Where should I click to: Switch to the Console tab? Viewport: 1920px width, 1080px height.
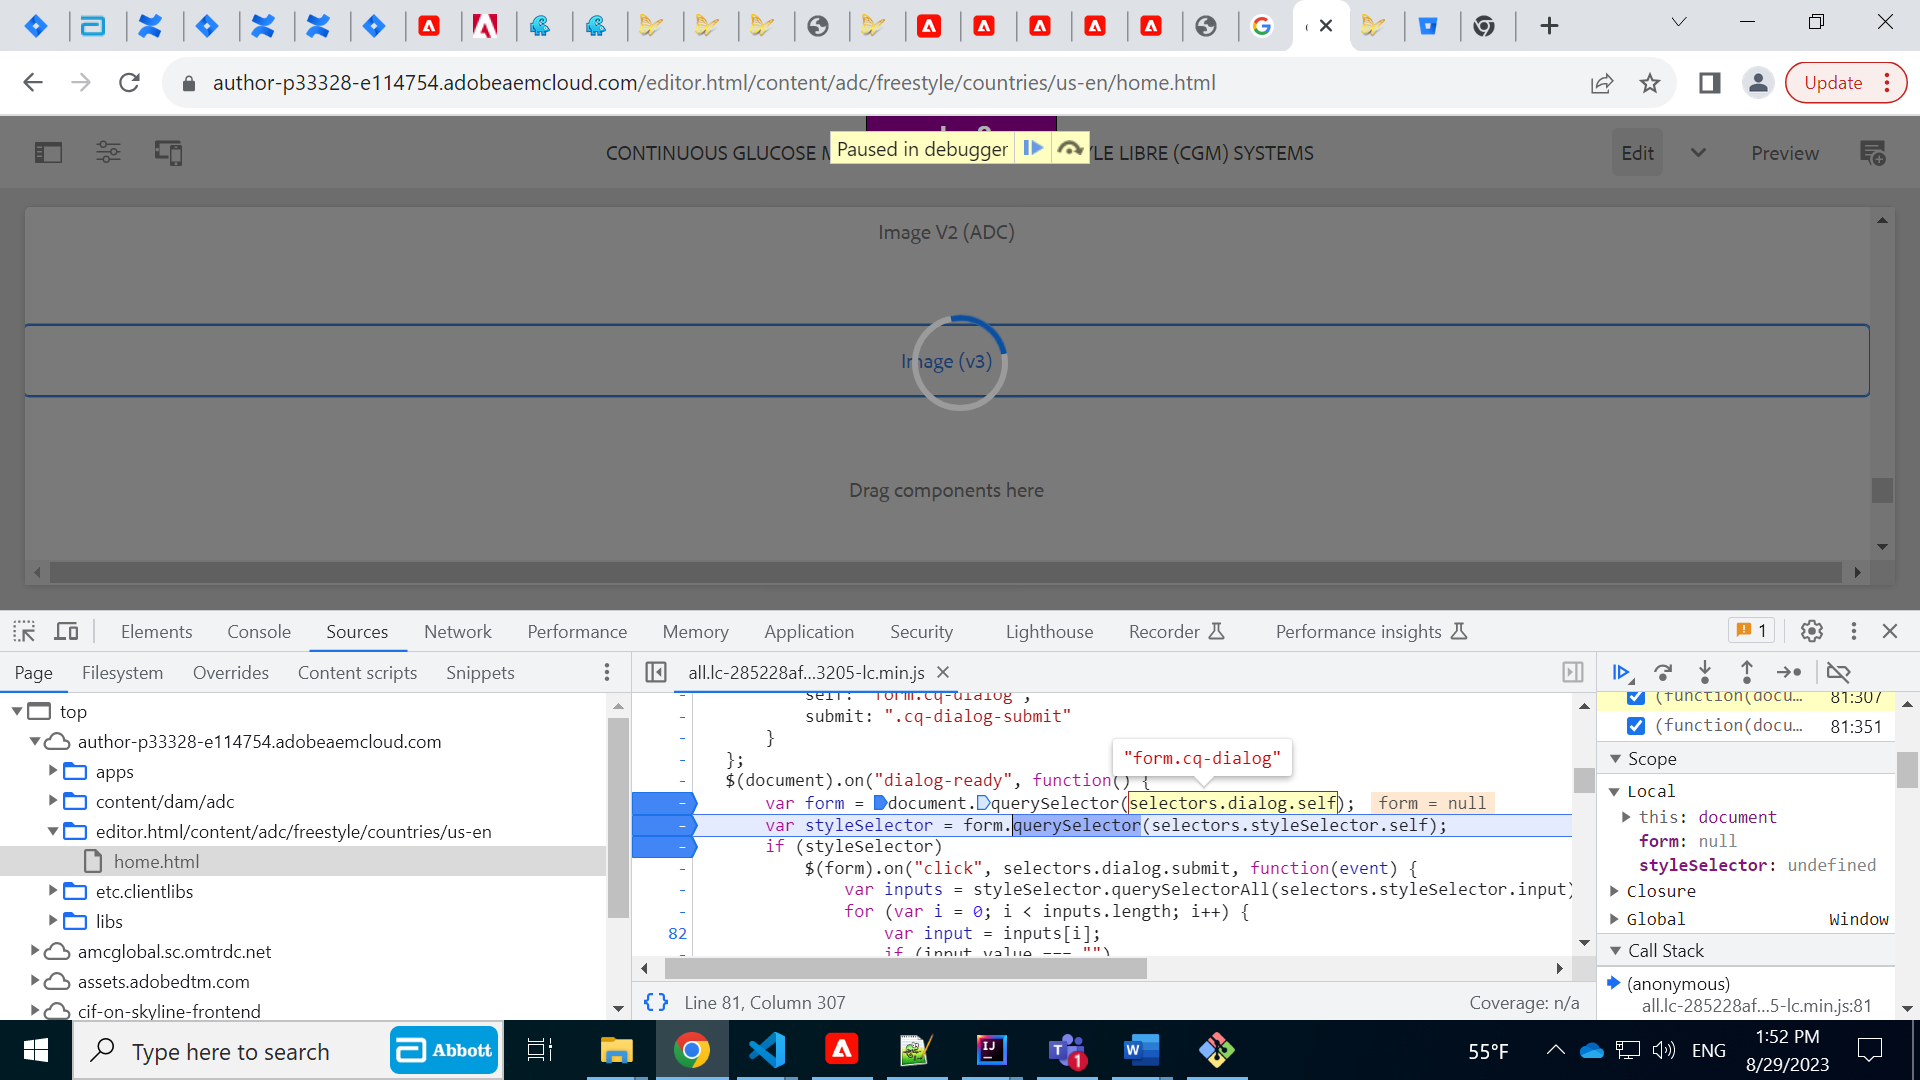tap(258, 631)
